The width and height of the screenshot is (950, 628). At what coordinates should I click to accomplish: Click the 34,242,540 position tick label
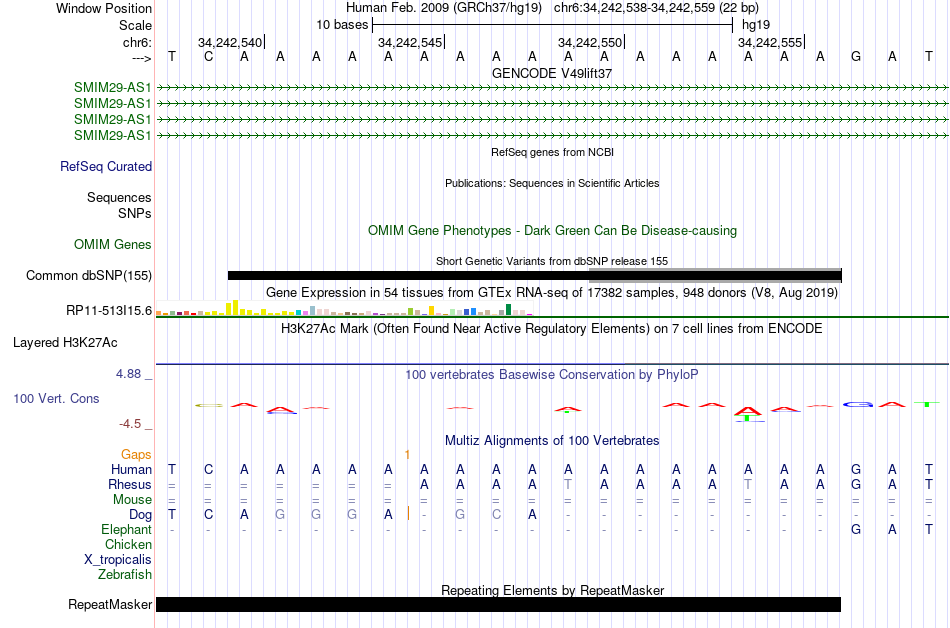pos(230,43)
